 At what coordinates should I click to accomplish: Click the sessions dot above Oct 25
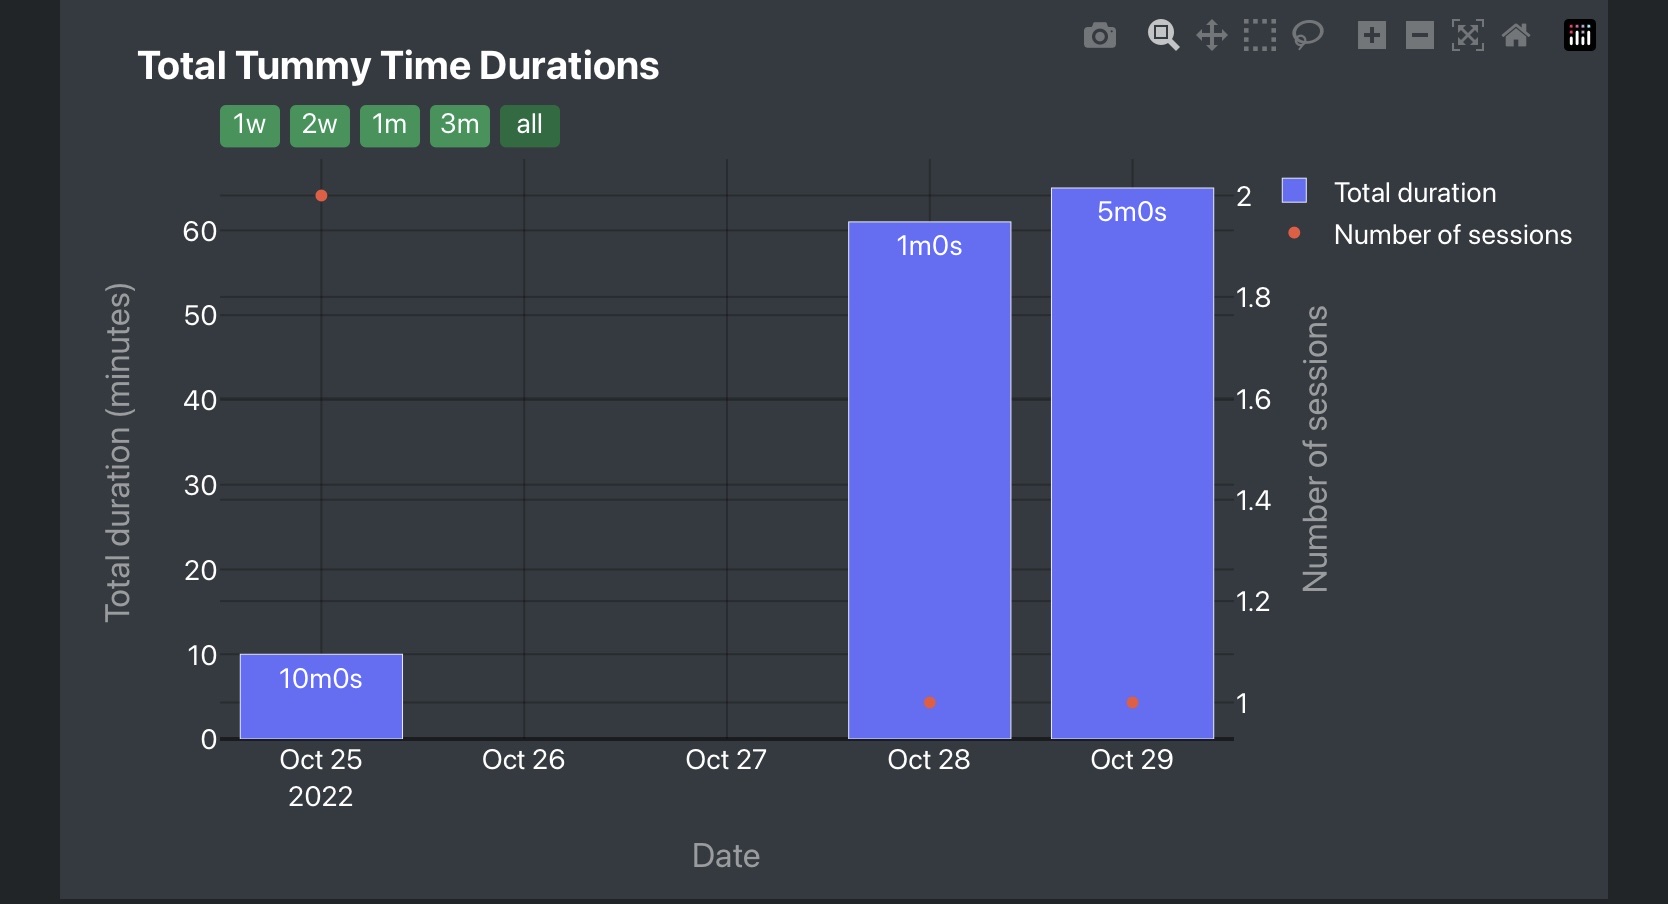pos(320,196)
